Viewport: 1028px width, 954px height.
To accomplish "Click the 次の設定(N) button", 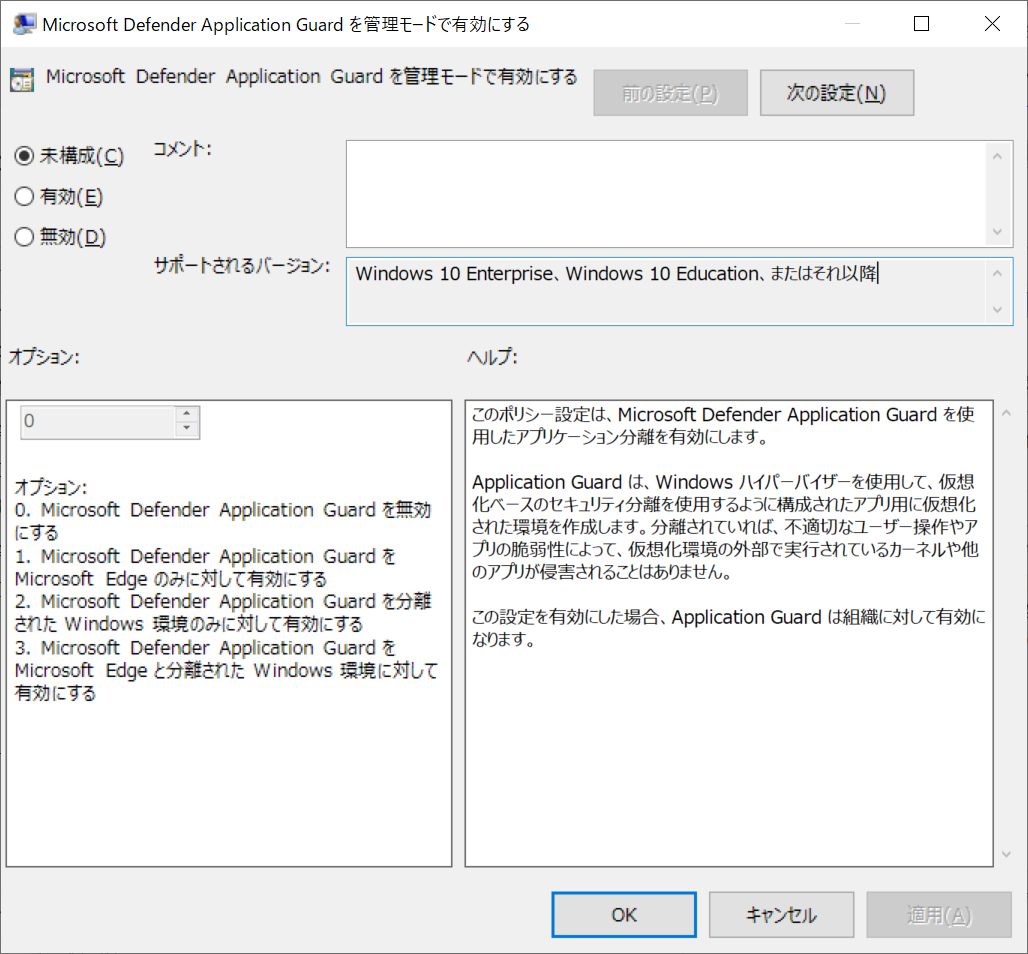I will click(837, 93).
